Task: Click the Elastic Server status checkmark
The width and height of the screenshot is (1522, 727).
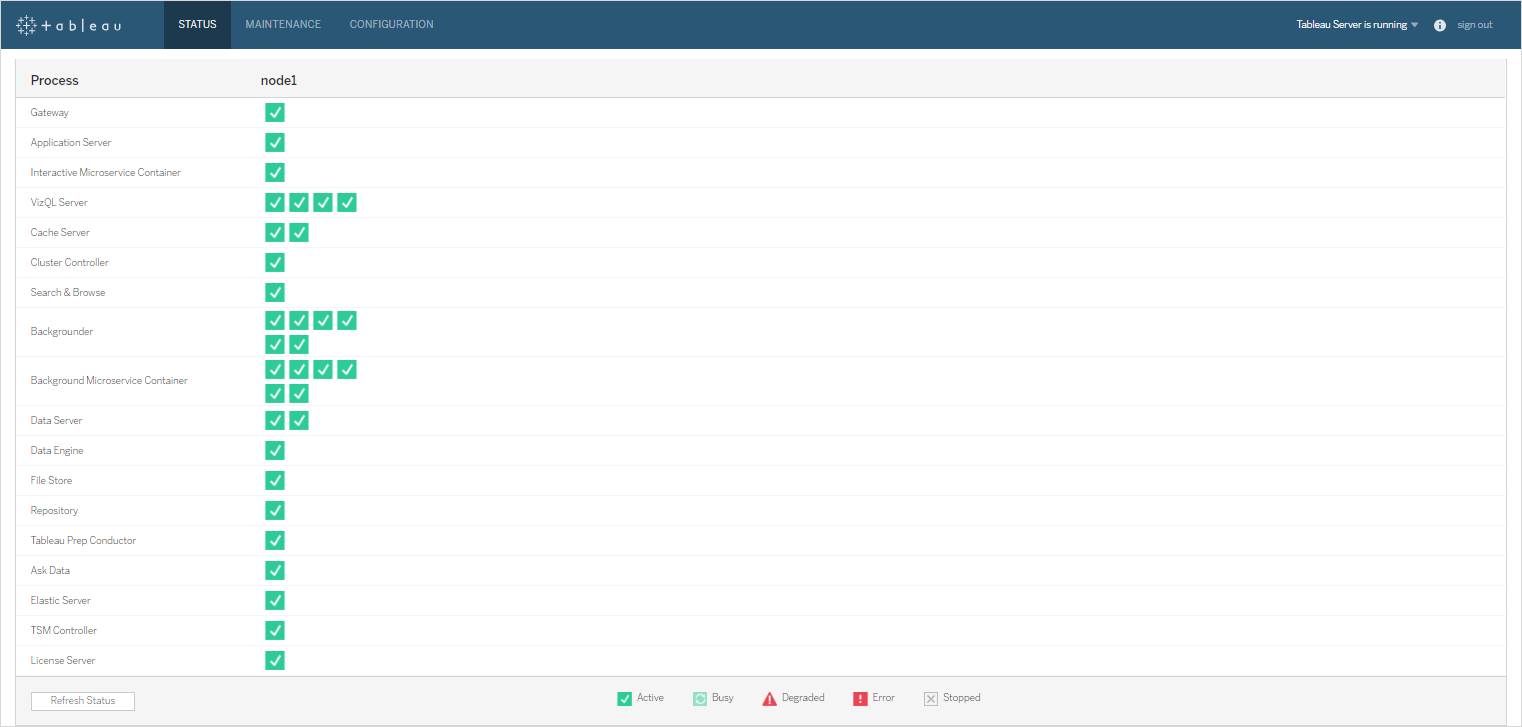Action: coord(275,600)
